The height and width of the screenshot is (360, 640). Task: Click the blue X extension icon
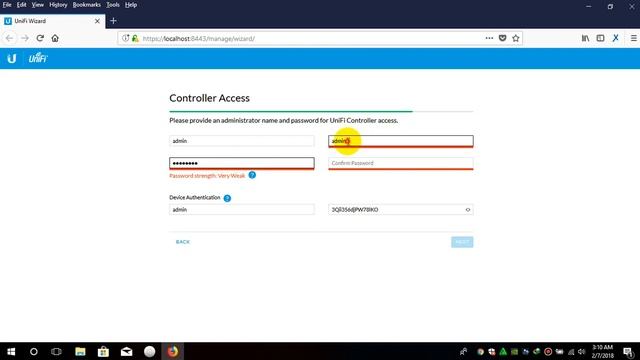(x=616, y=38)
